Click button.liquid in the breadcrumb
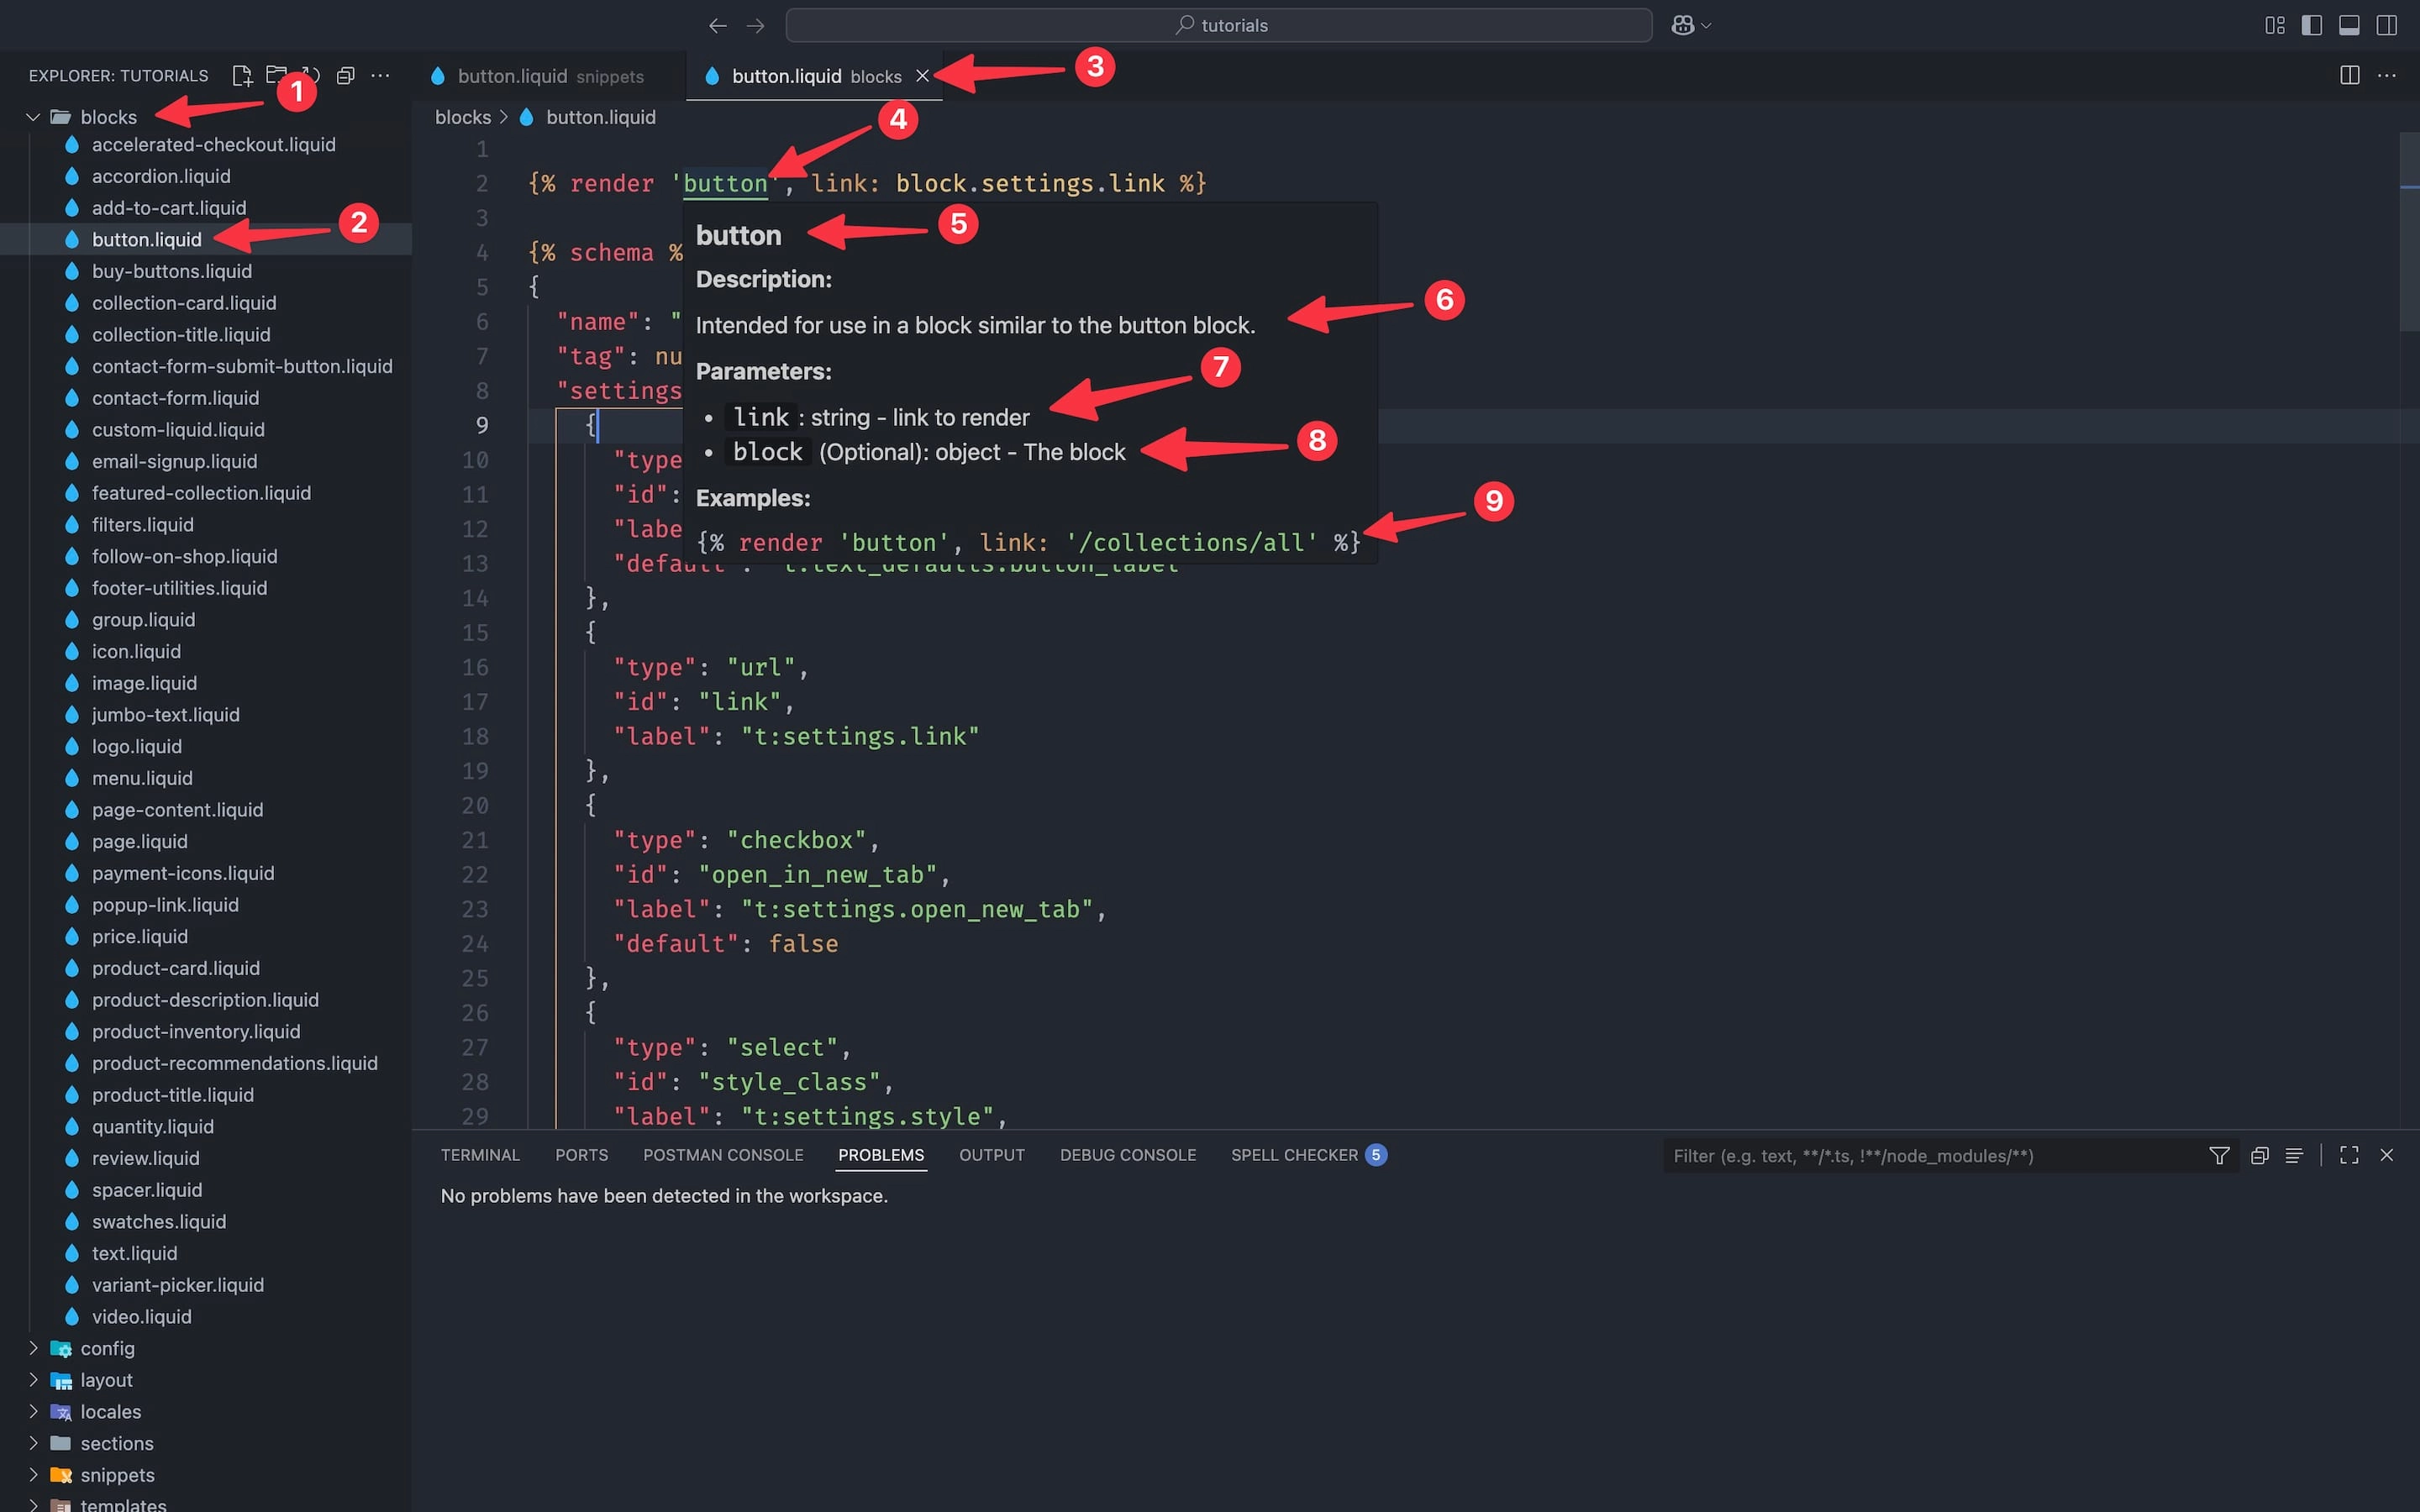Viewport: 2420px width, 1512px height. tap(600, 118)
